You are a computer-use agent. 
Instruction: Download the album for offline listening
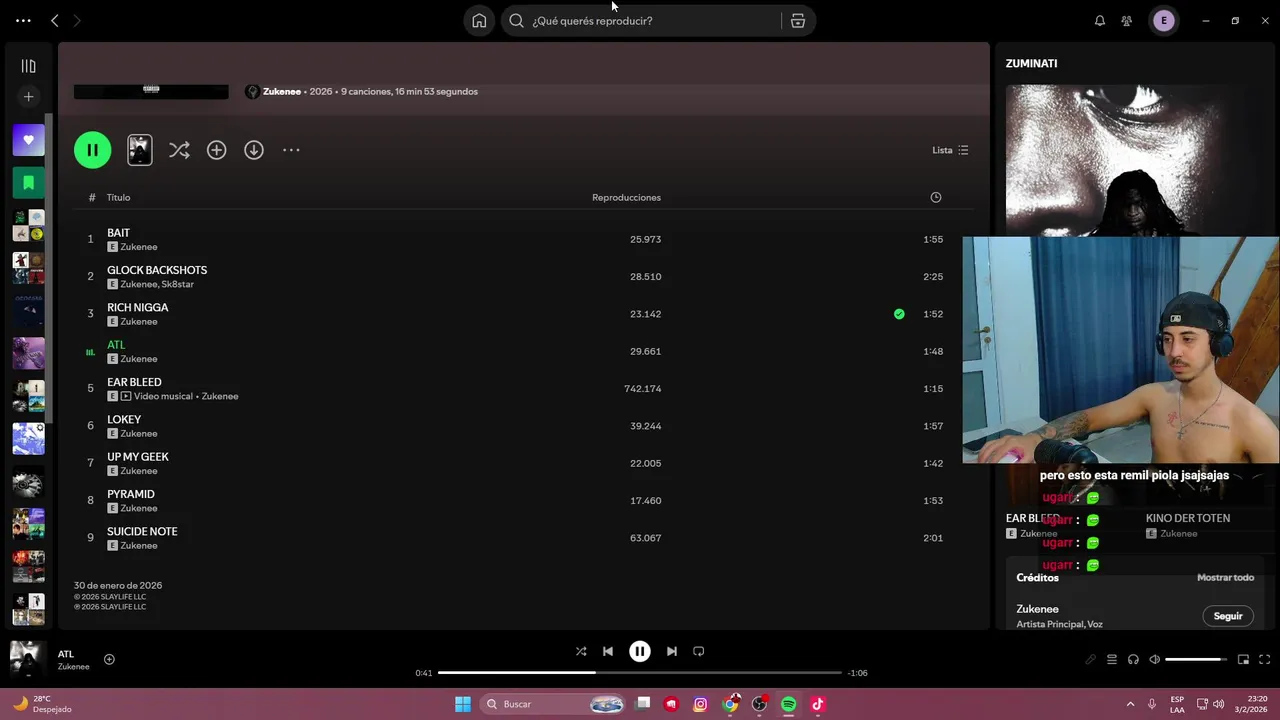[x=254, y=150]
